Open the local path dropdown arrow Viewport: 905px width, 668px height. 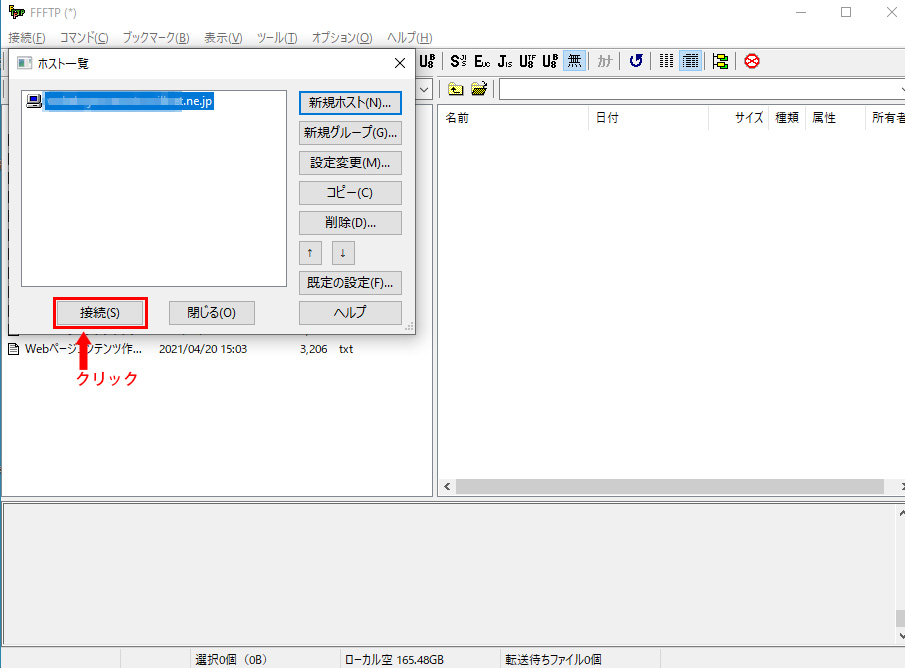coord(424,89)
